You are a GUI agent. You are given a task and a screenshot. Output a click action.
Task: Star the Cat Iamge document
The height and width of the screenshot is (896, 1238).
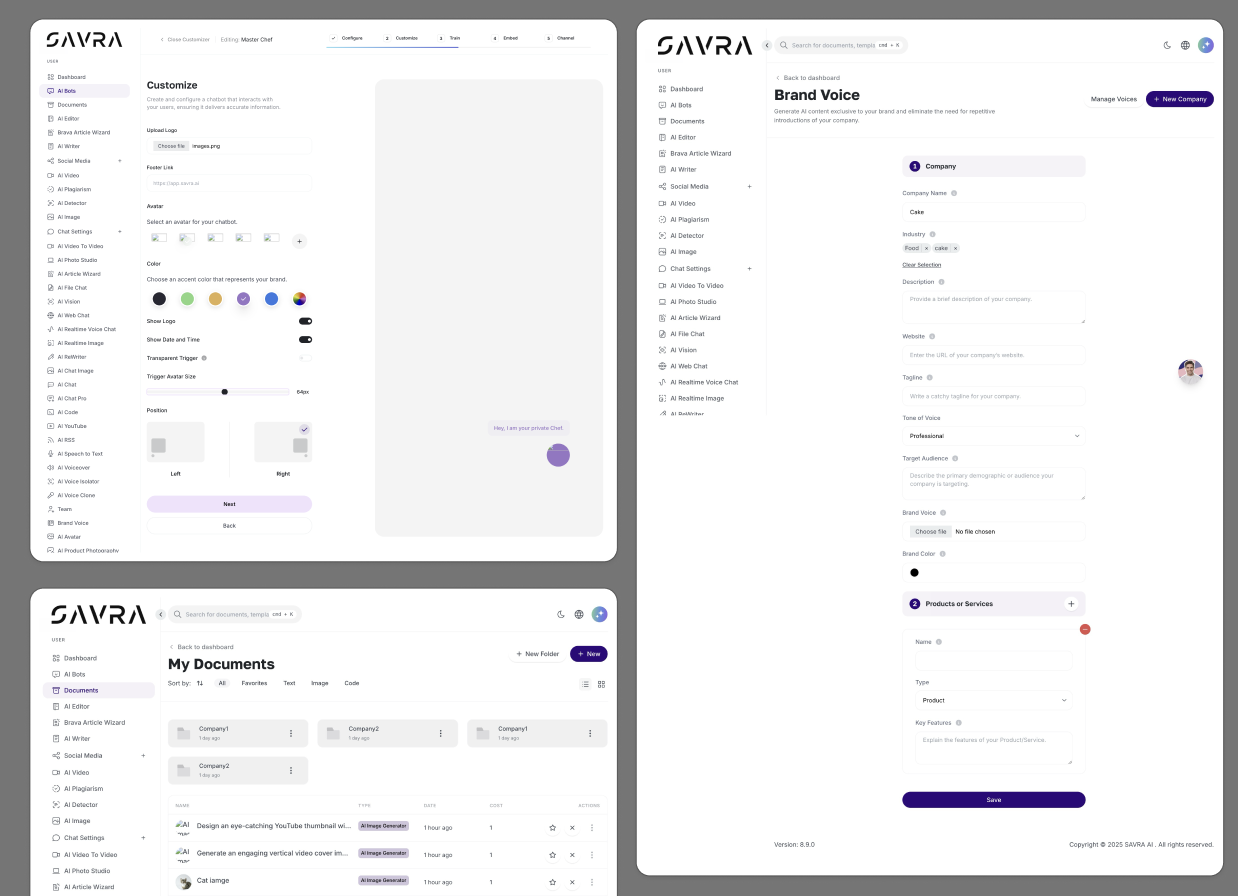[552, 882]
